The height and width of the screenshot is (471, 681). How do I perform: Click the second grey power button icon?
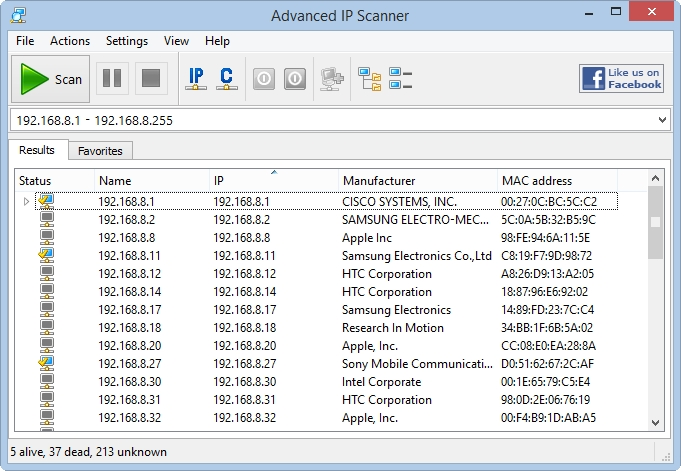295,79
